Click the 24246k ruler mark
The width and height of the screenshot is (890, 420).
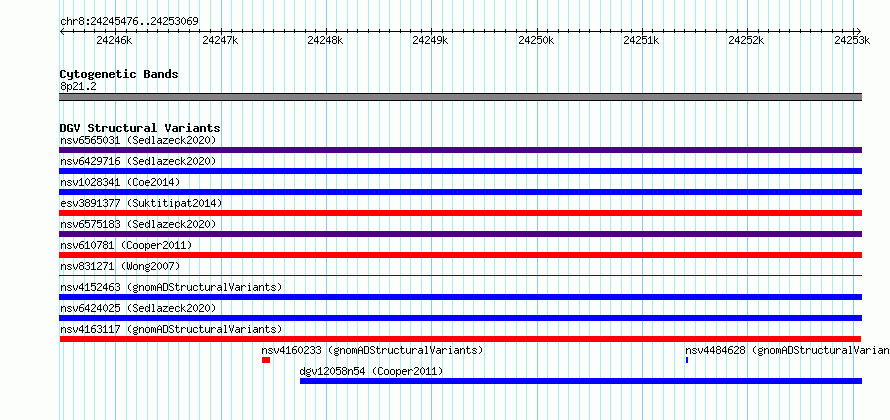click(114, 40)
